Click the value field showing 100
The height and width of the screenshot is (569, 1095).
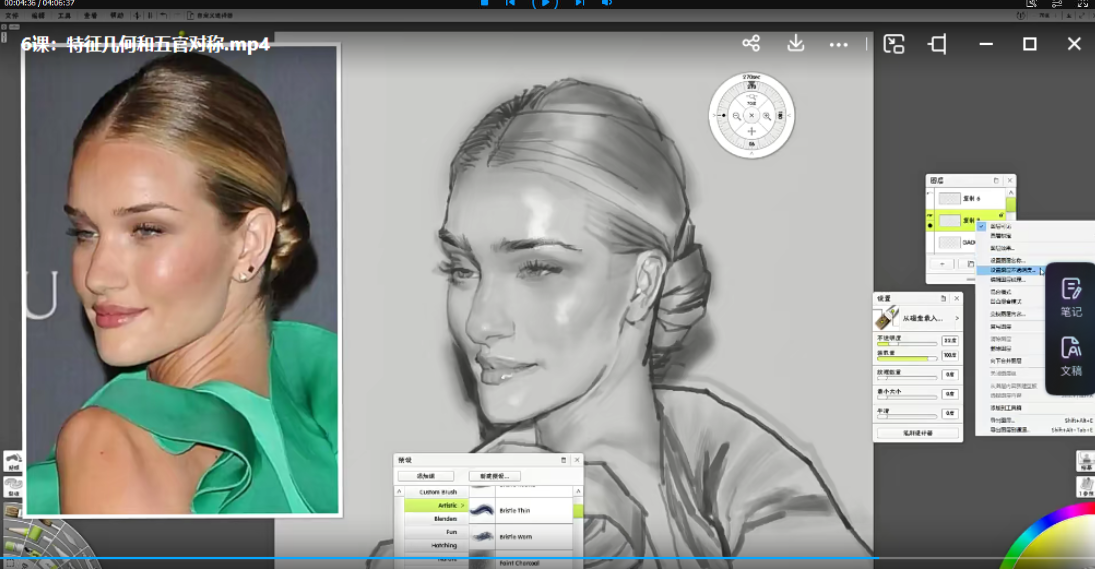(x=950, y=355)
